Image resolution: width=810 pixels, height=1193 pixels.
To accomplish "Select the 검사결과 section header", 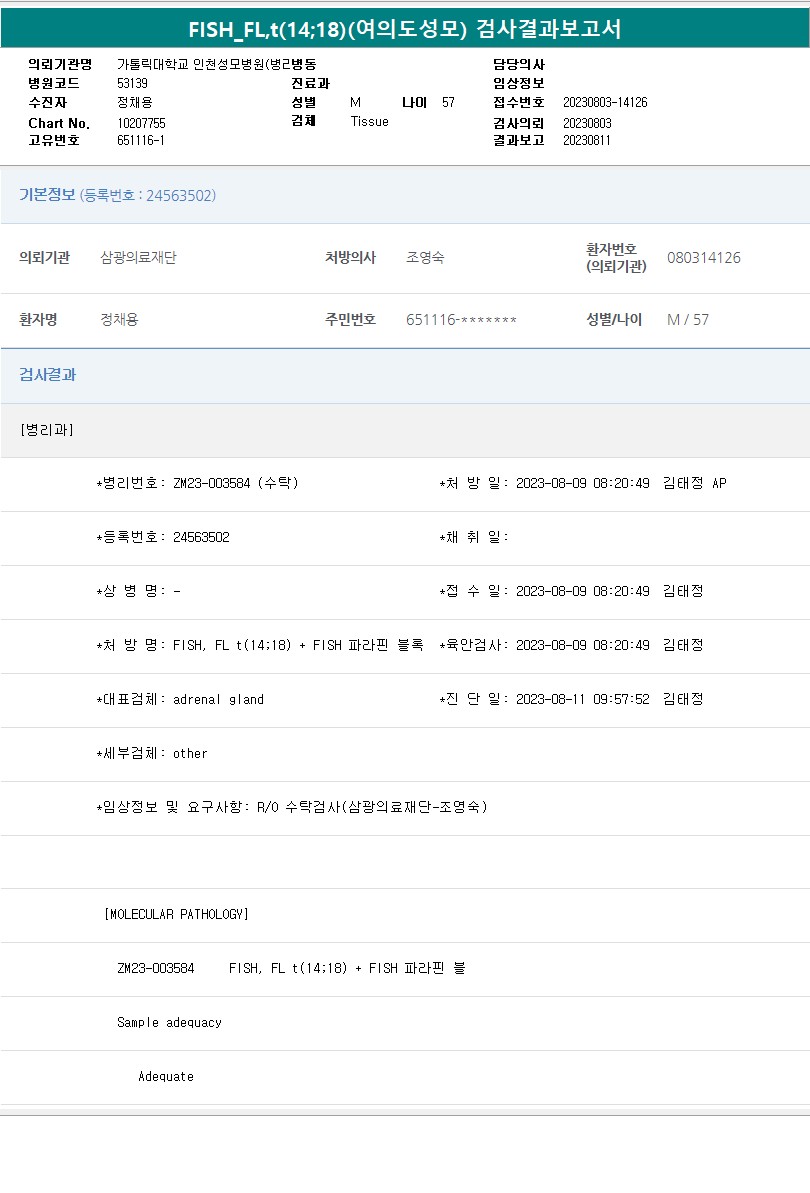I will (47, 375).
